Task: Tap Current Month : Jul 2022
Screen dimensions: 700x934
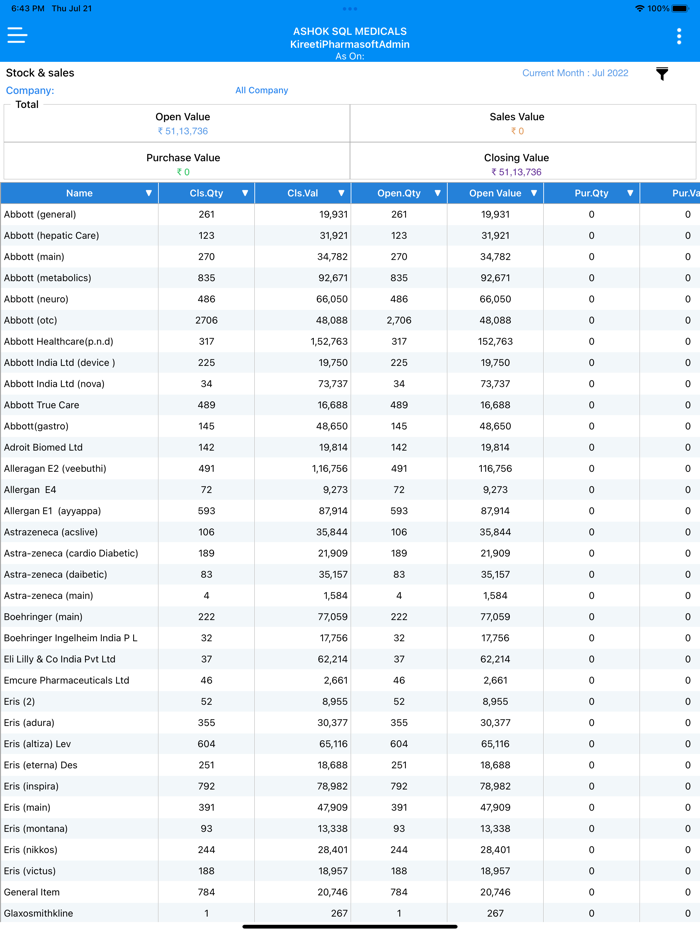Action: 575,73
